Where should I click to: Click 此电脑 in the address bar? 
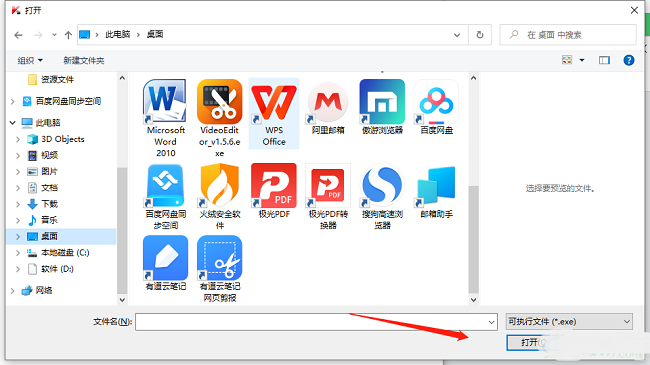118,34
